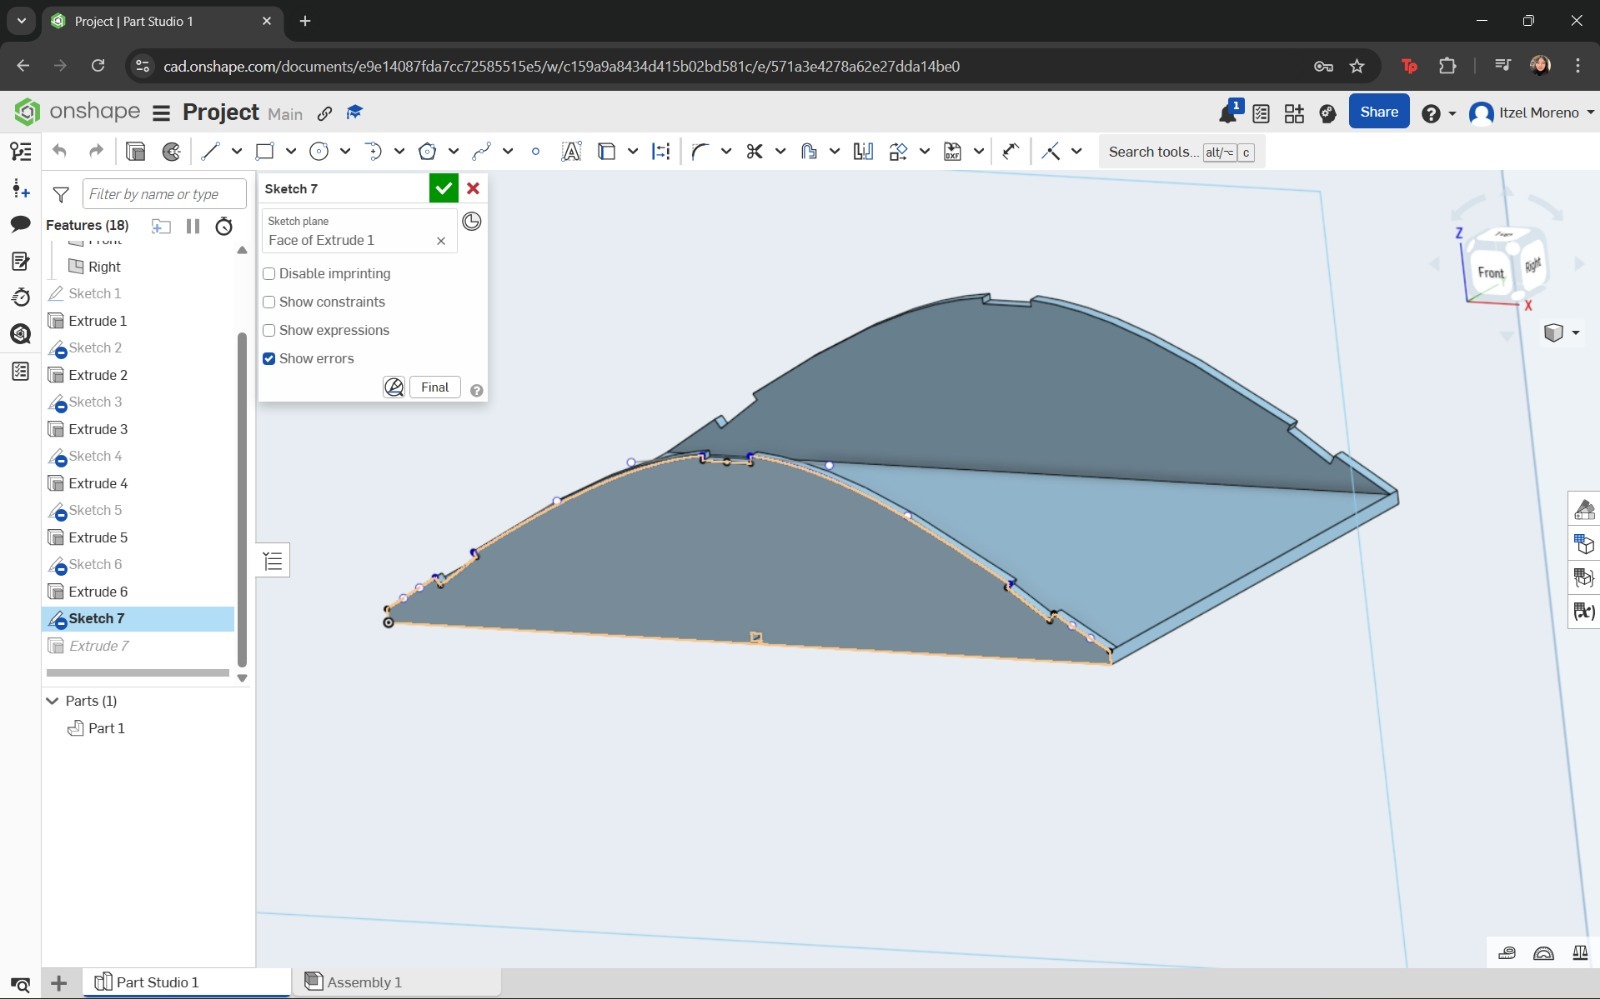Activate the Sketch text tool

(x=571, y=151)
